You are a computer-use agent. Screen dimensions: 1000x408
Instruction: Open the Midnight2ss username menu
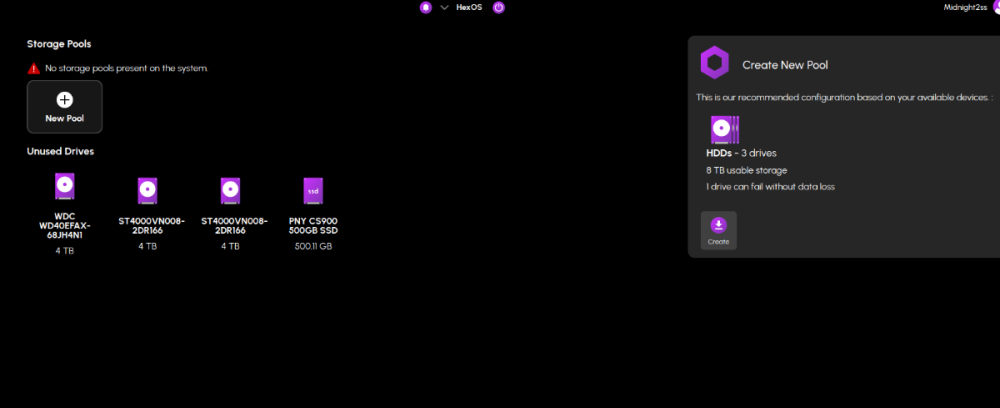(x=965, y=7)
